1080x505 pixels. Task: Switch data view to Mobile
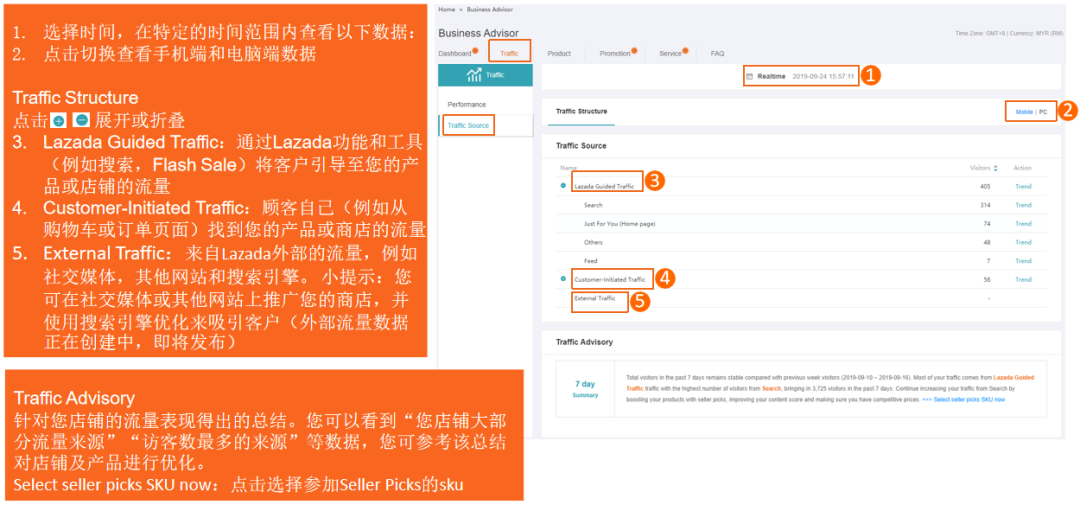[x=1024, y=112]
